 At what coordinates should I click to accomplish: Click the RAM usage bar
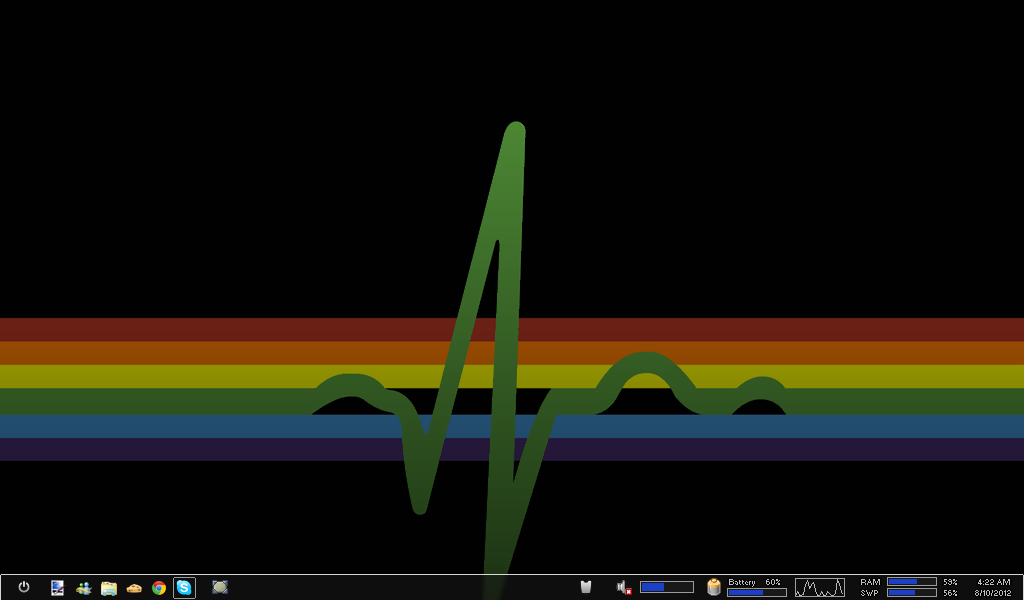click(x=912, y=582)
